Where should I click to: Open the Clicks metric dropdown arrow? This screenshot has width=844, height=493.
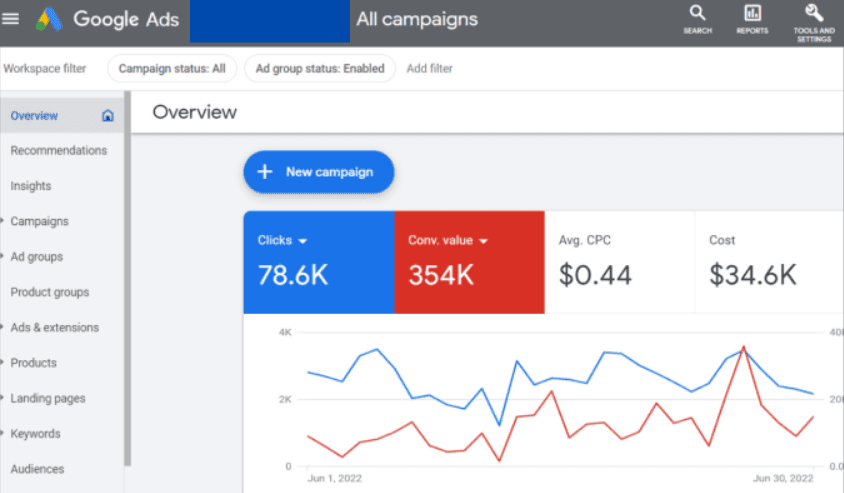(302, 241)
